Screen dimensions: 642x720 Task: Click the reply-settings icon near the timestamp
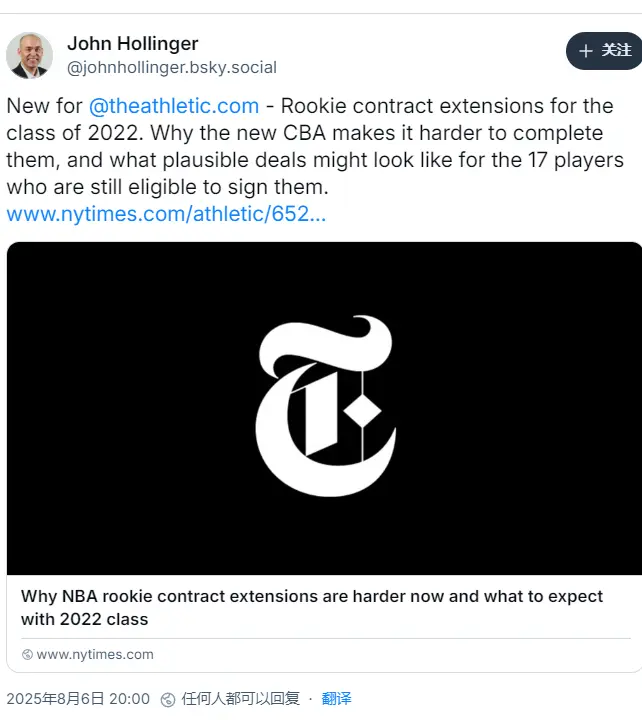168,699
